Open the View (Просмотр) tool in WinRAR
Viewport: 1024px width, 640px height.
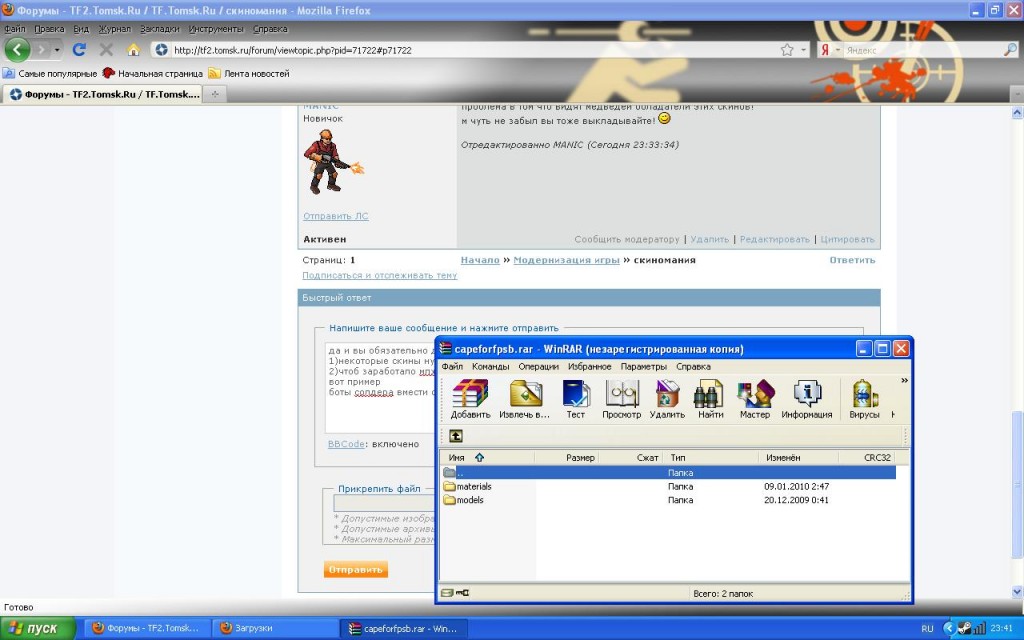click(x=621, y=398)
